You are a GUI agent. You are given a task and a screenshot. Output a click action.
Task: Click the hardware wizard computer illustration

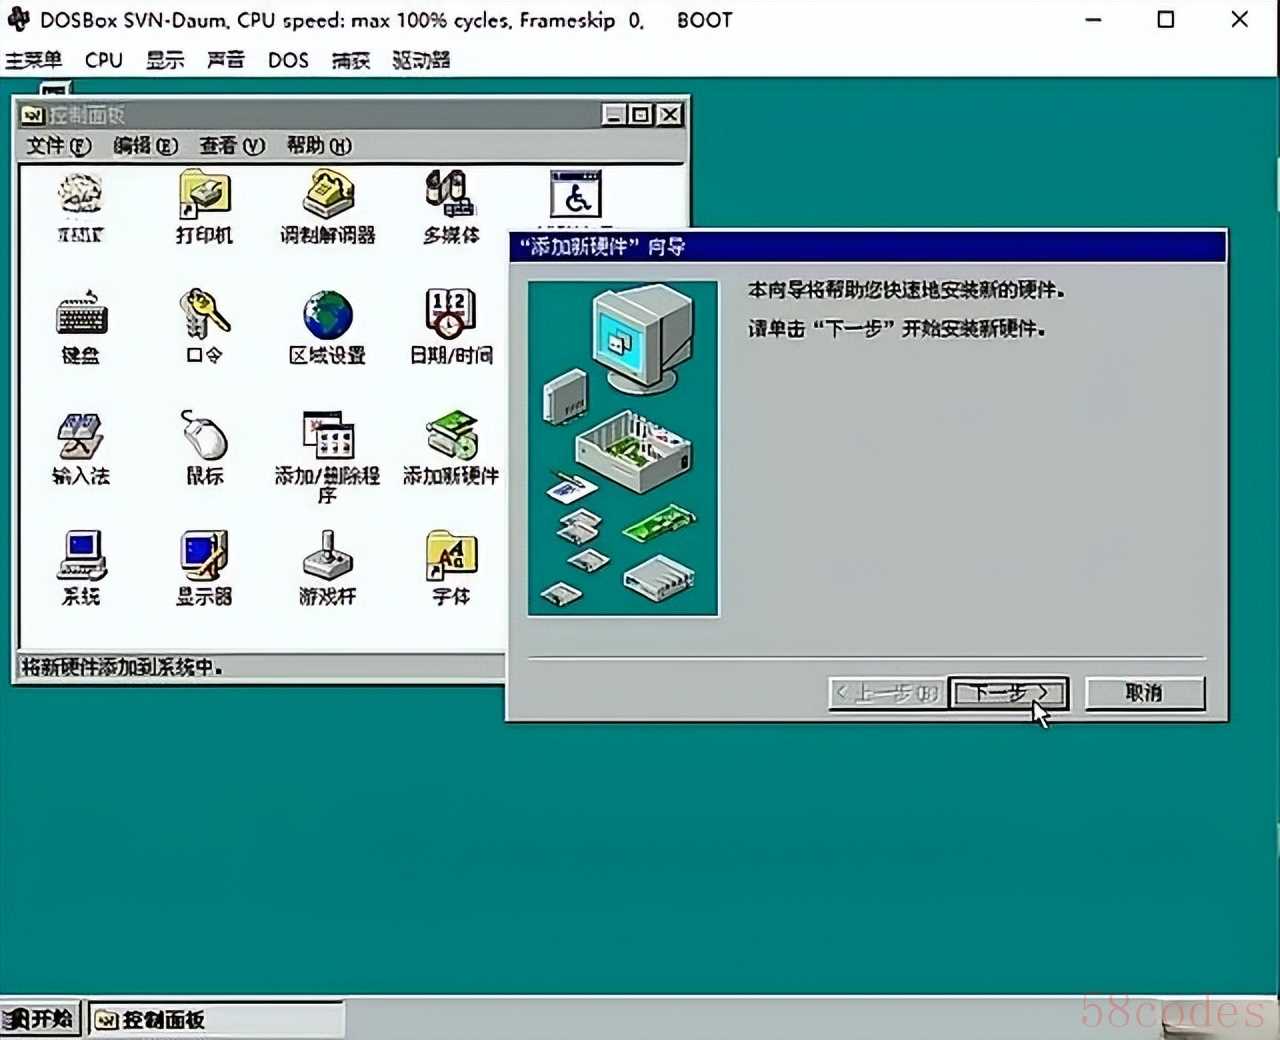[623, 449]
